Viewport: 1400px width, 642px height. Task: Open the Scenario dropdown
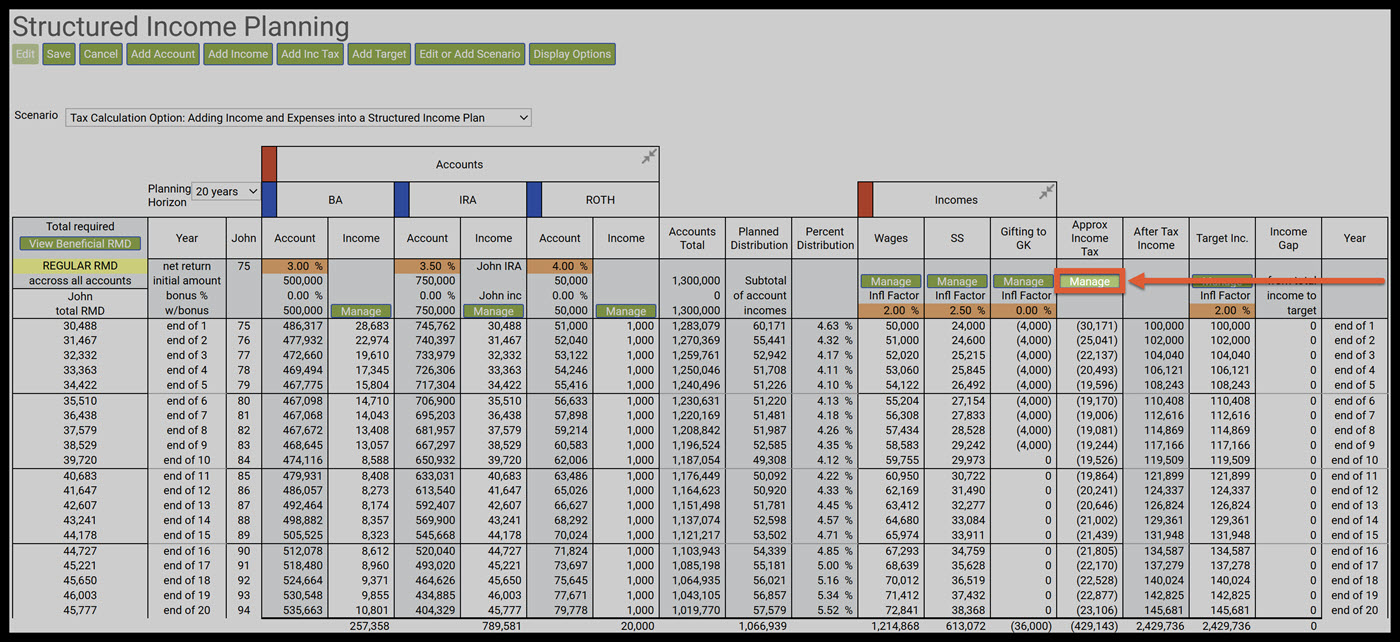[298, 117]
